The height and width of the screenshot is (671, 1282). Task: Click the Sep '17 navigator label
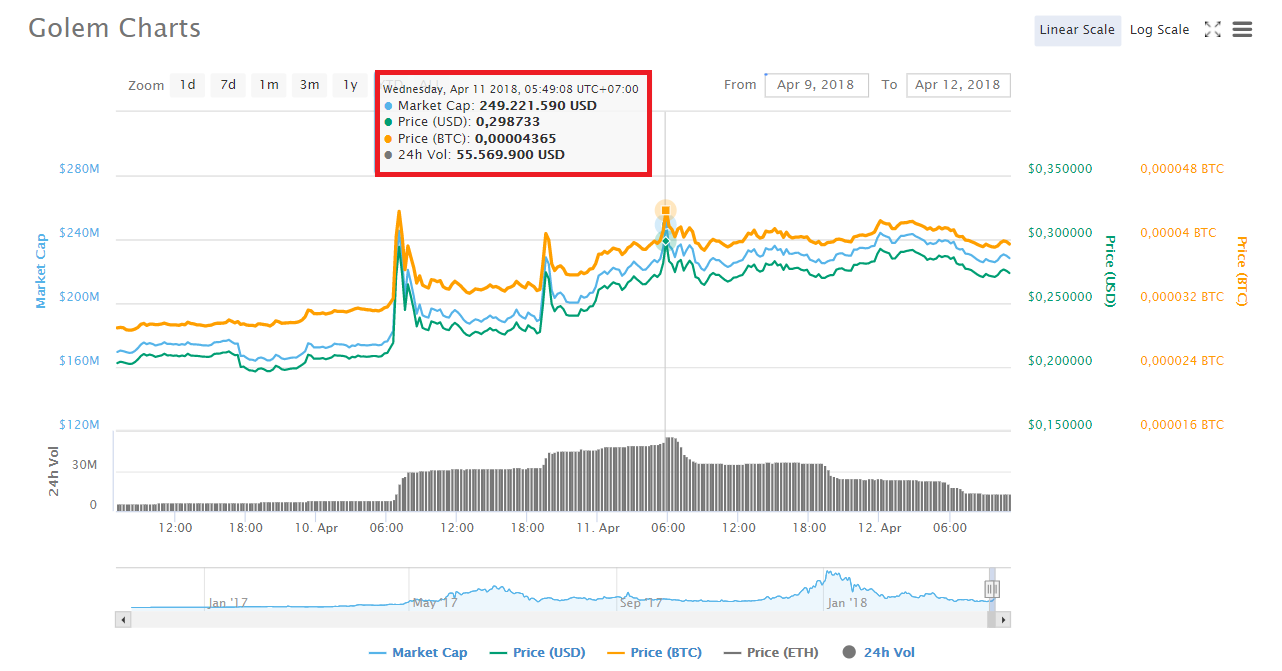[642, 603]
